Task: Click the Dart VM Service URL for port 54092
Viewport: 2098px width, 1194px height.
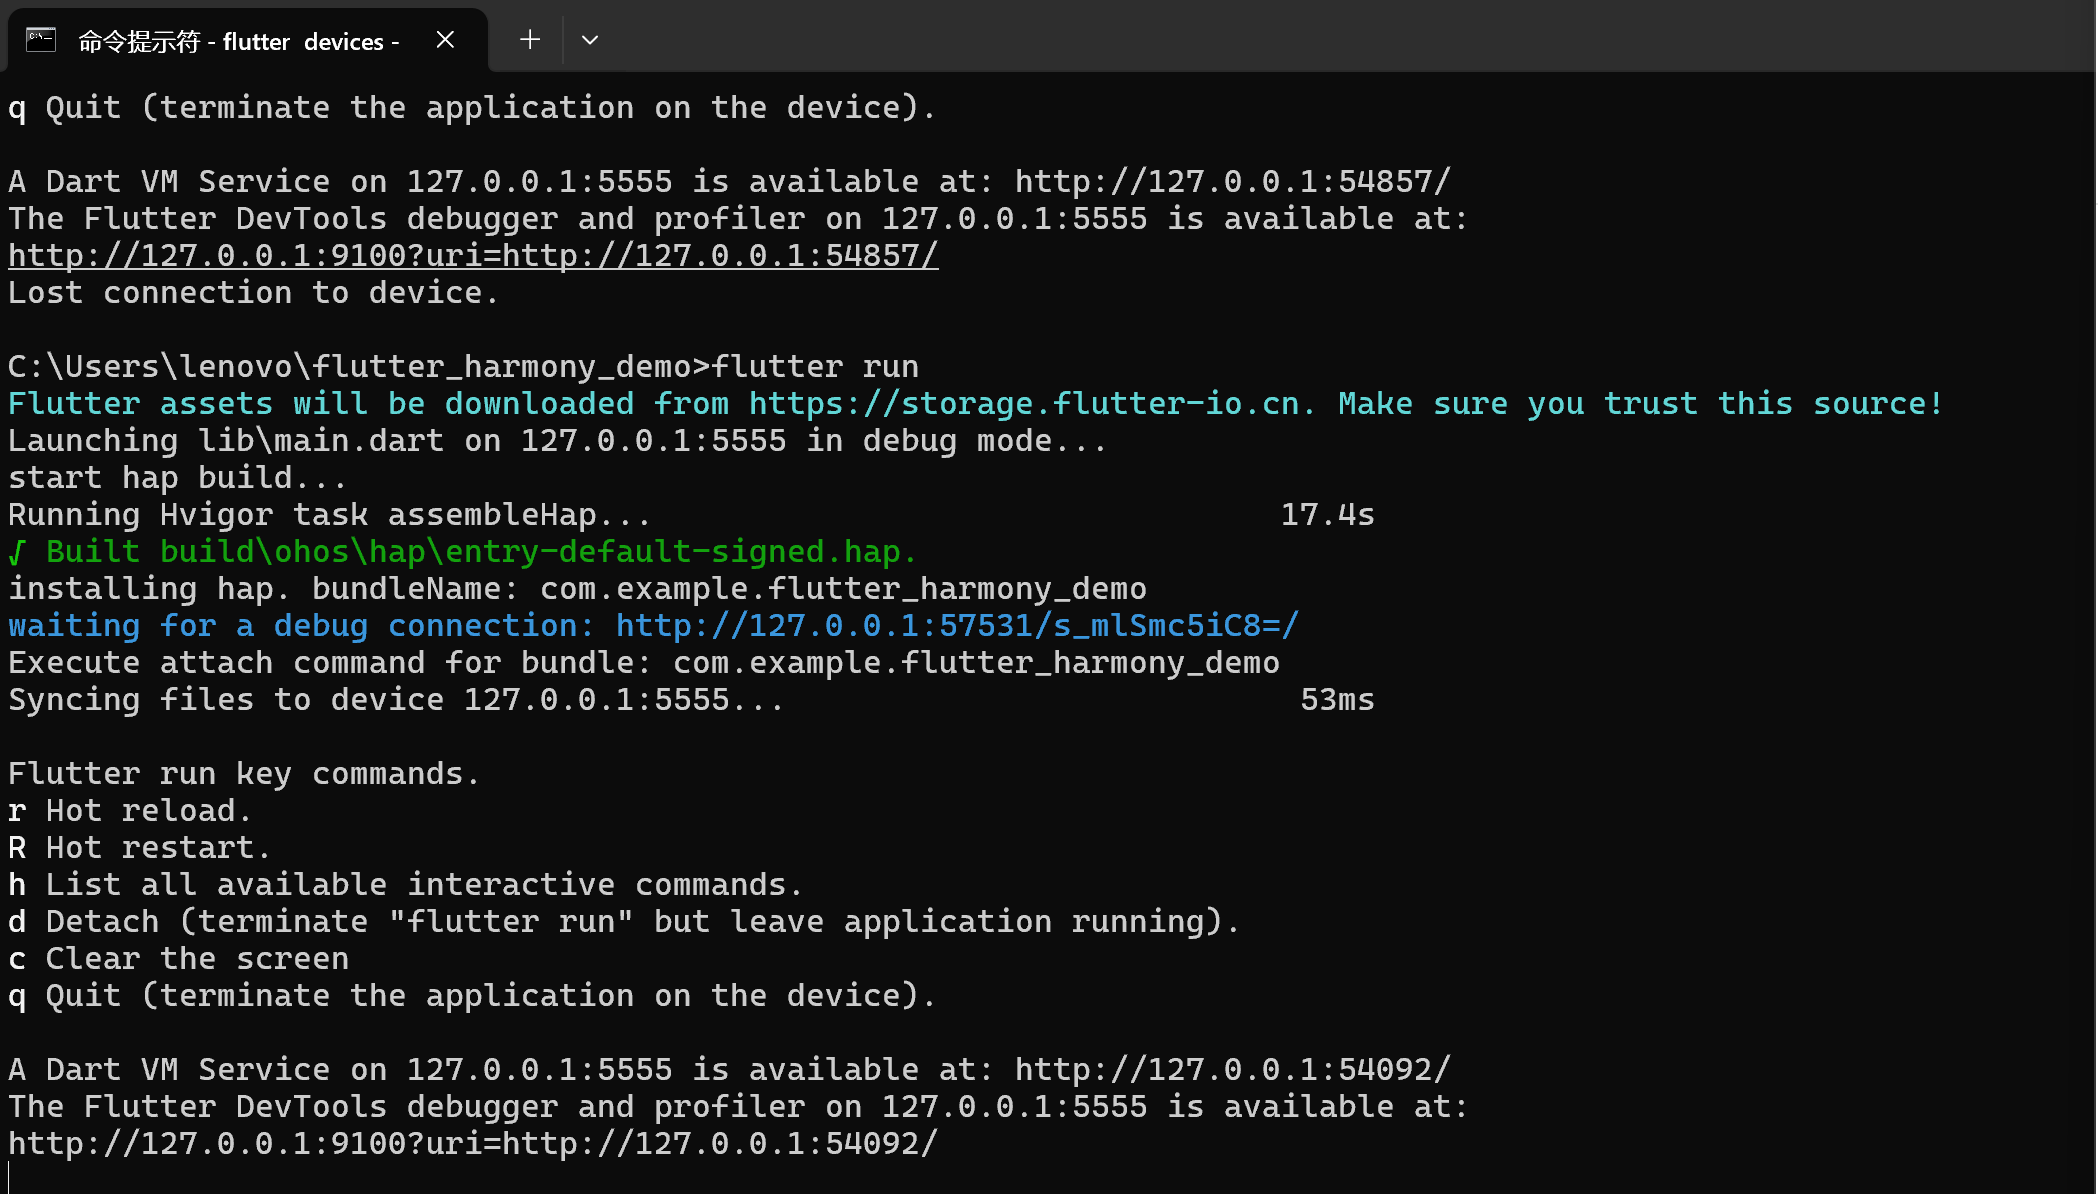Action: tap(1232, 1070)
